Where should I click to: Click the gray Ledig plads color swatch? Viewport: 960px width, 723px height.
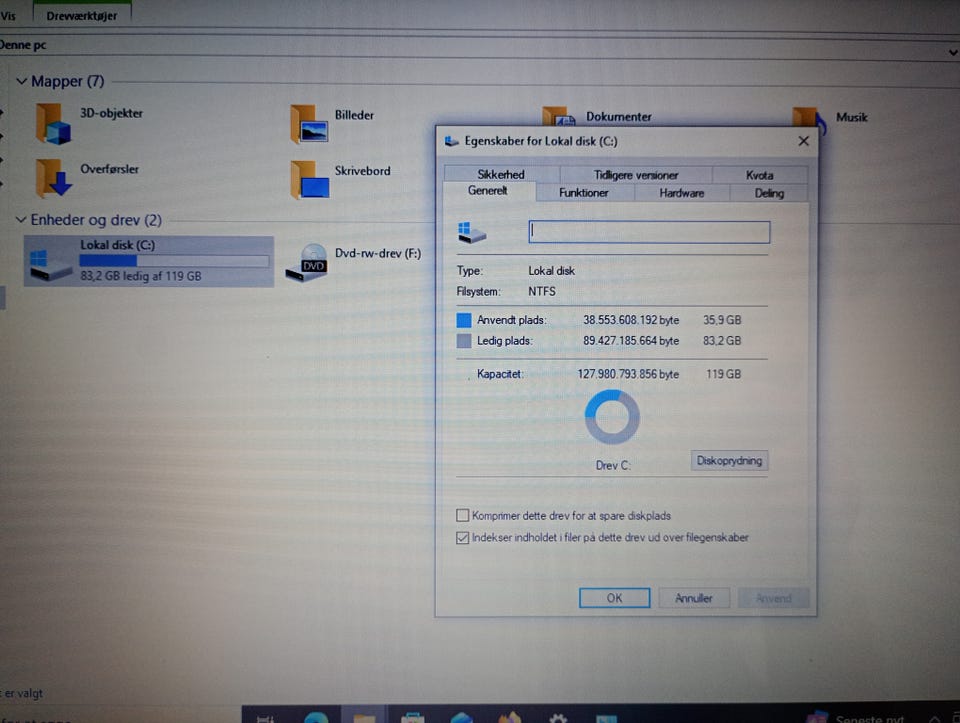(x=464, y=341)
